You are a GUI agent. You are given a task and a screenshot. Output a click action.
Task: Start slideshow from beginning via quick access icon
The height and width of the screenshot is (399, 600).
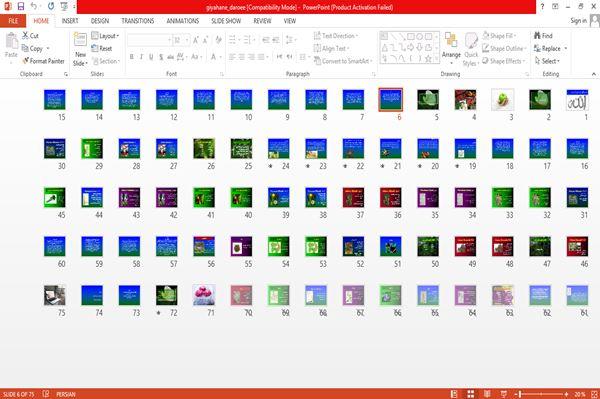(64, 6)
